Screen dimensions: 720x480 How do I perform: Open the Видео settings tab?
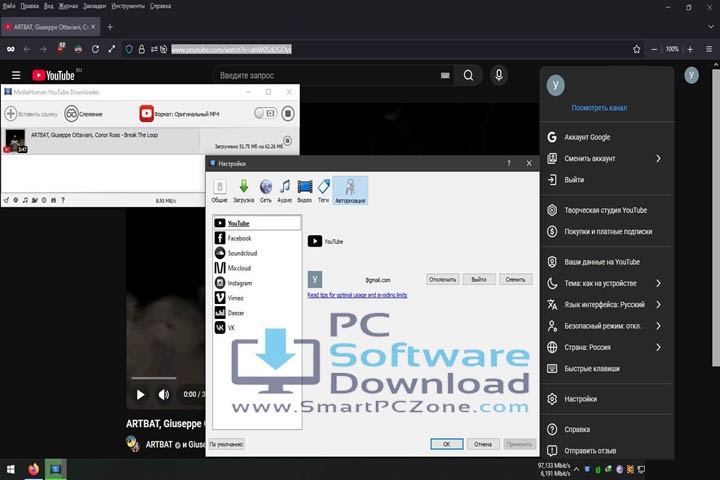[304, 191]
